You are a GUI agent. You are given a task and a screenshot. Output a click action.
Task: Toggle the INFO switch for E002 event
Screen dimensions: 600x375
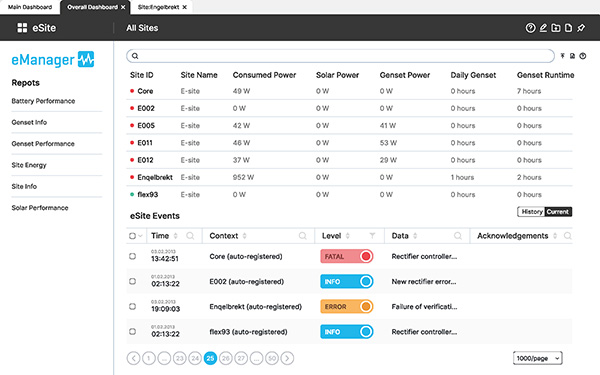pos(347,282)
